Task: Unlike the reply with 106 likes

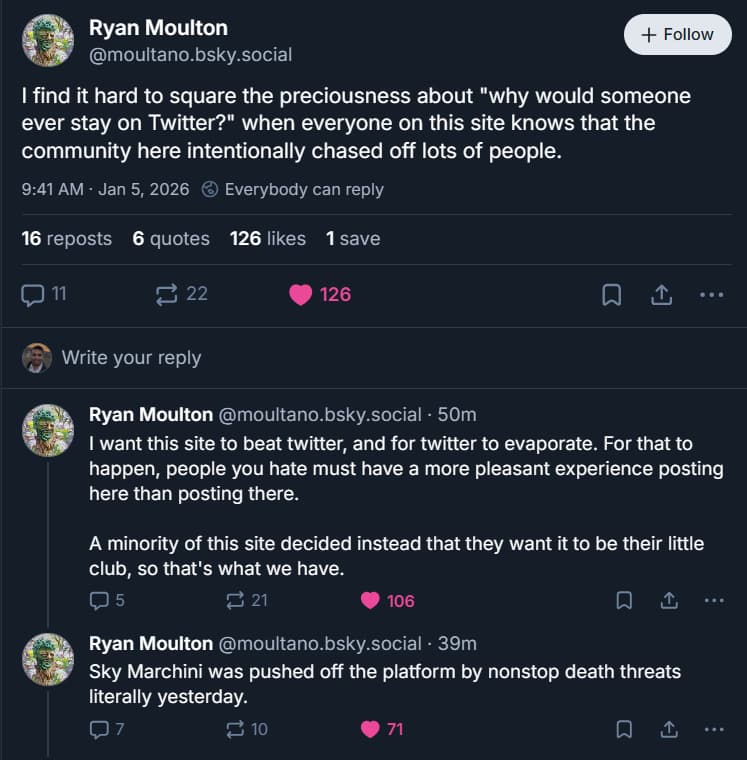Action: [371, 601]
